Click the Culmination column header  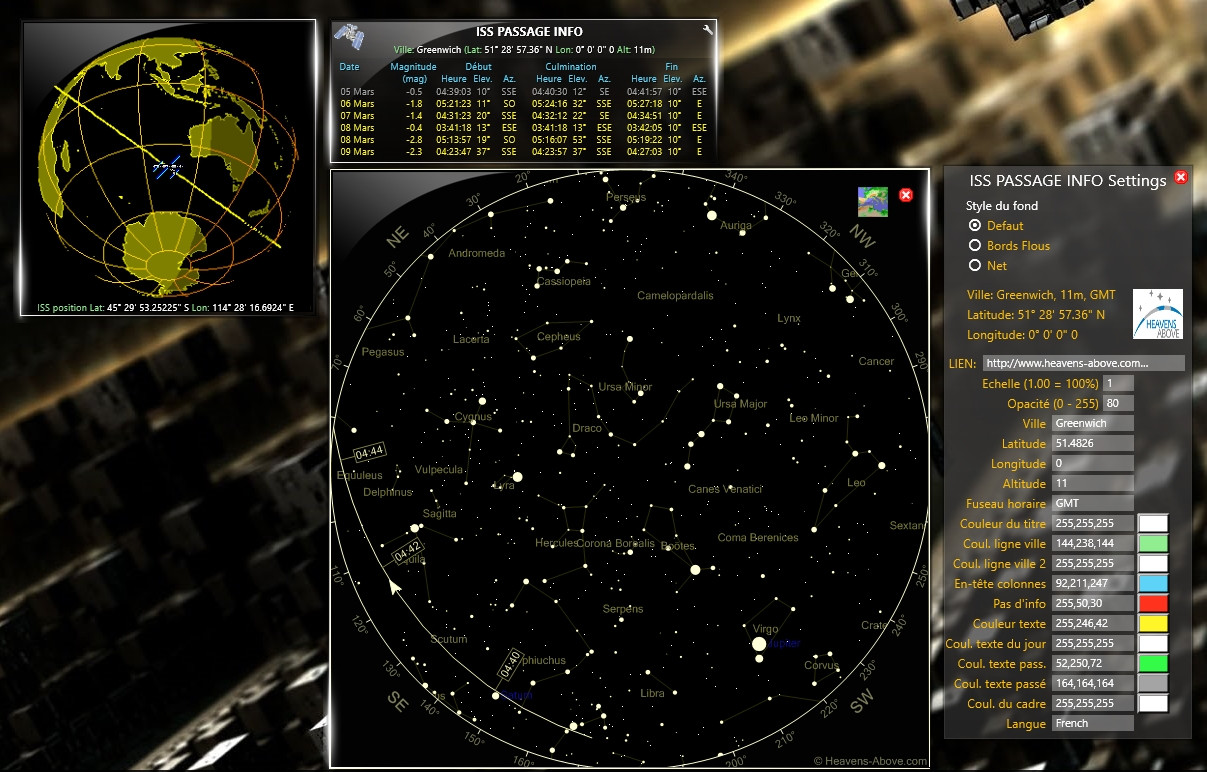pyautogui.click(x=571, y=67)
